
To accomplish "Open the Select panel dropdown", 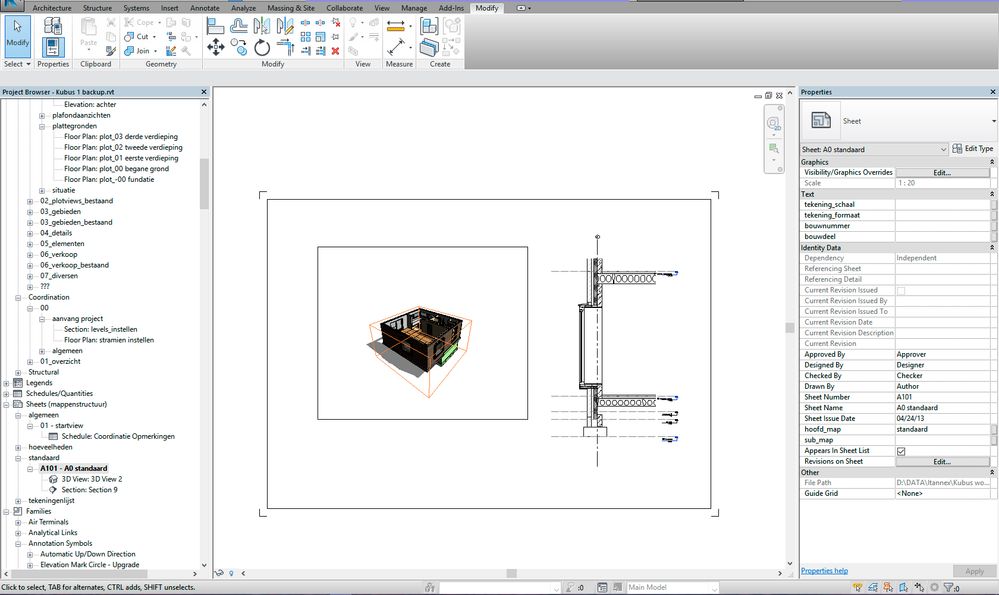I will (x=16, y=64).
